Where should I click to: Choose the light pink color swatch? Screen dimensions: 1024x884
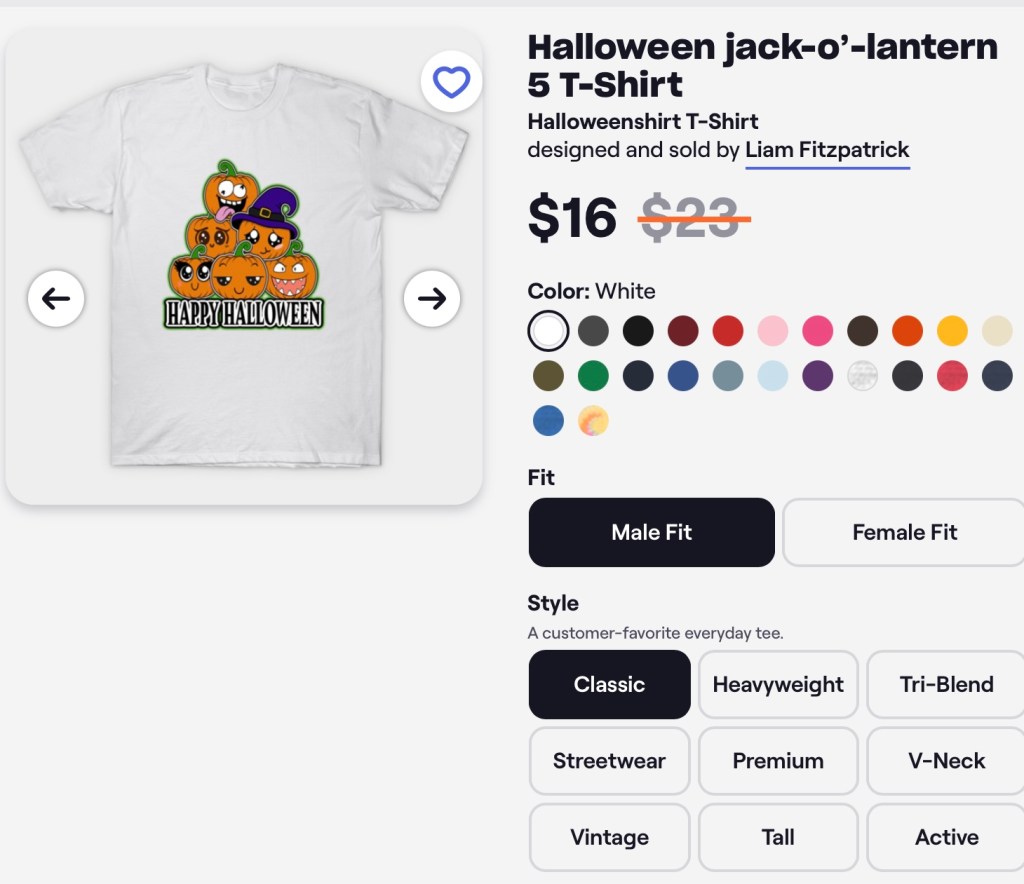773,330
